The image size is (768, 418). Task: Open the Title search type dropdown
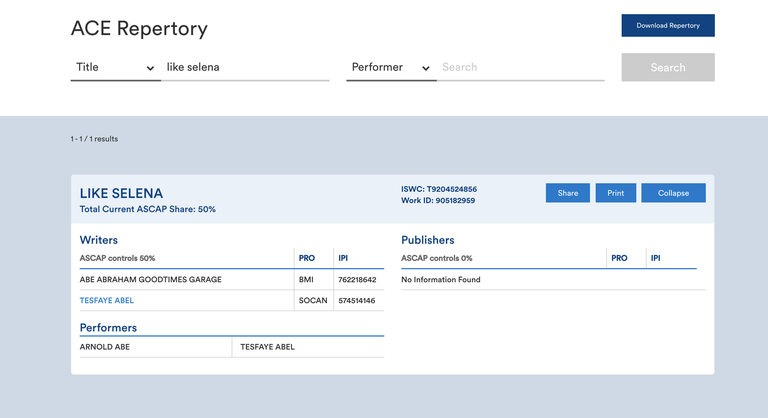click(115, 67)
